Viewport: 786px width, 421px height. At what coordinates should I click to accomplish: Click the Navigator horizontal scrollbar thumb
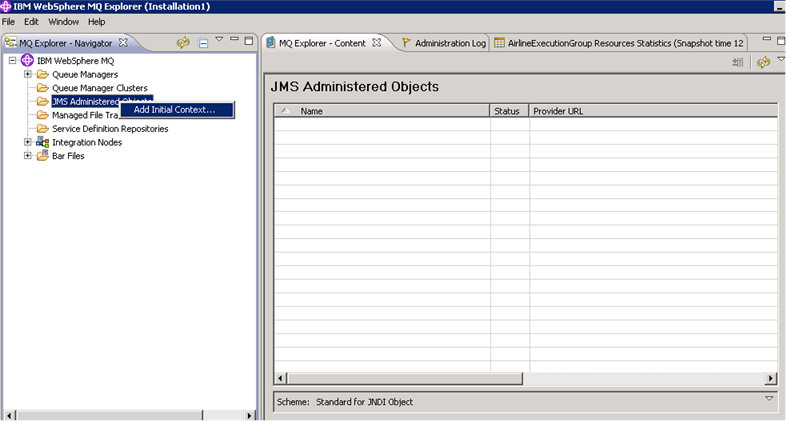[109, 415]
